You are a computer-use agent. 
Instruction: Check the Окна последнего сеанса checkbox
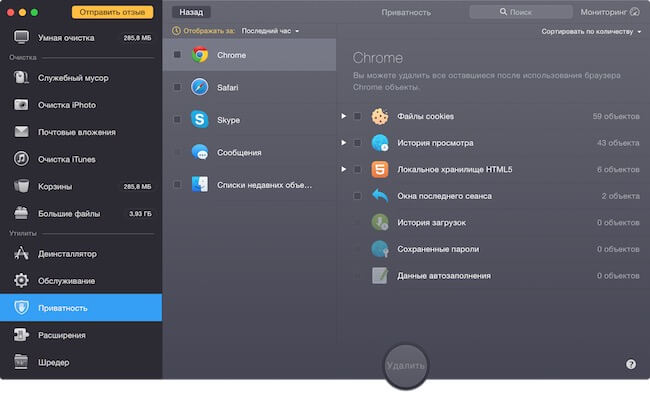point(357,196)
